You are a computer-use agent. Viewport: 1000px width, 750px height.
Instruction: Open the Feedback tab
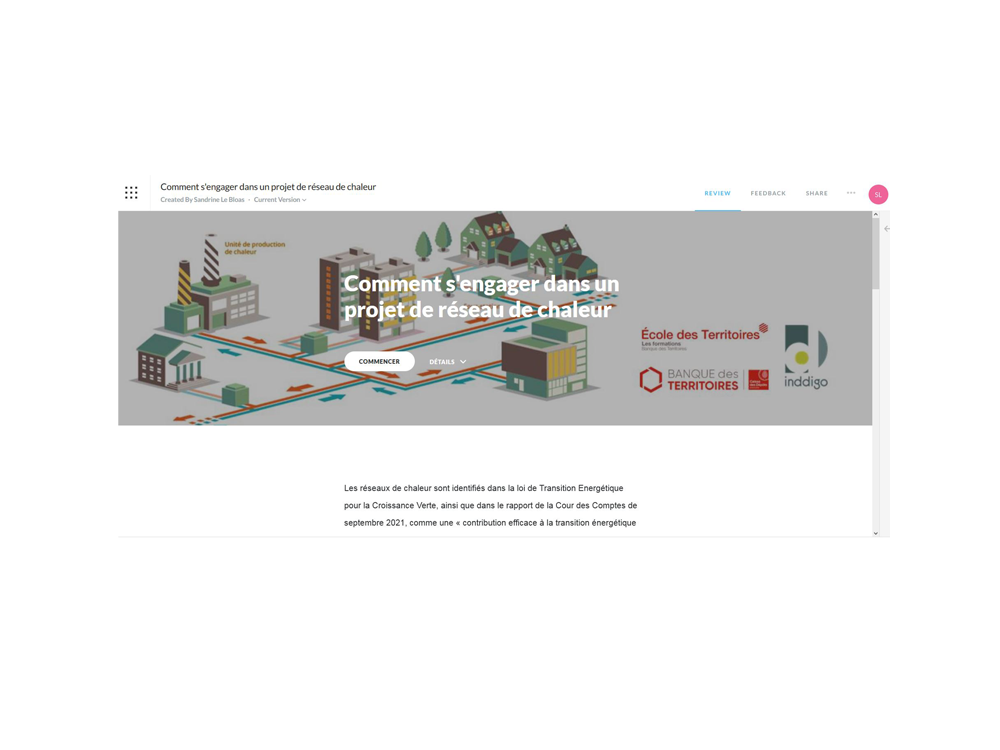pyautogui.click(x=768, y=193)
